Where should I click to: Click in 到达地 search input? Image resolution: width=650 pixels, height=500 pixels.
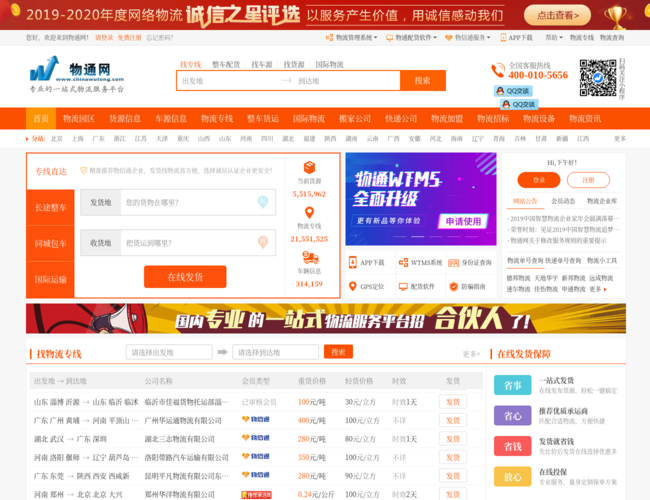(347, 81)
